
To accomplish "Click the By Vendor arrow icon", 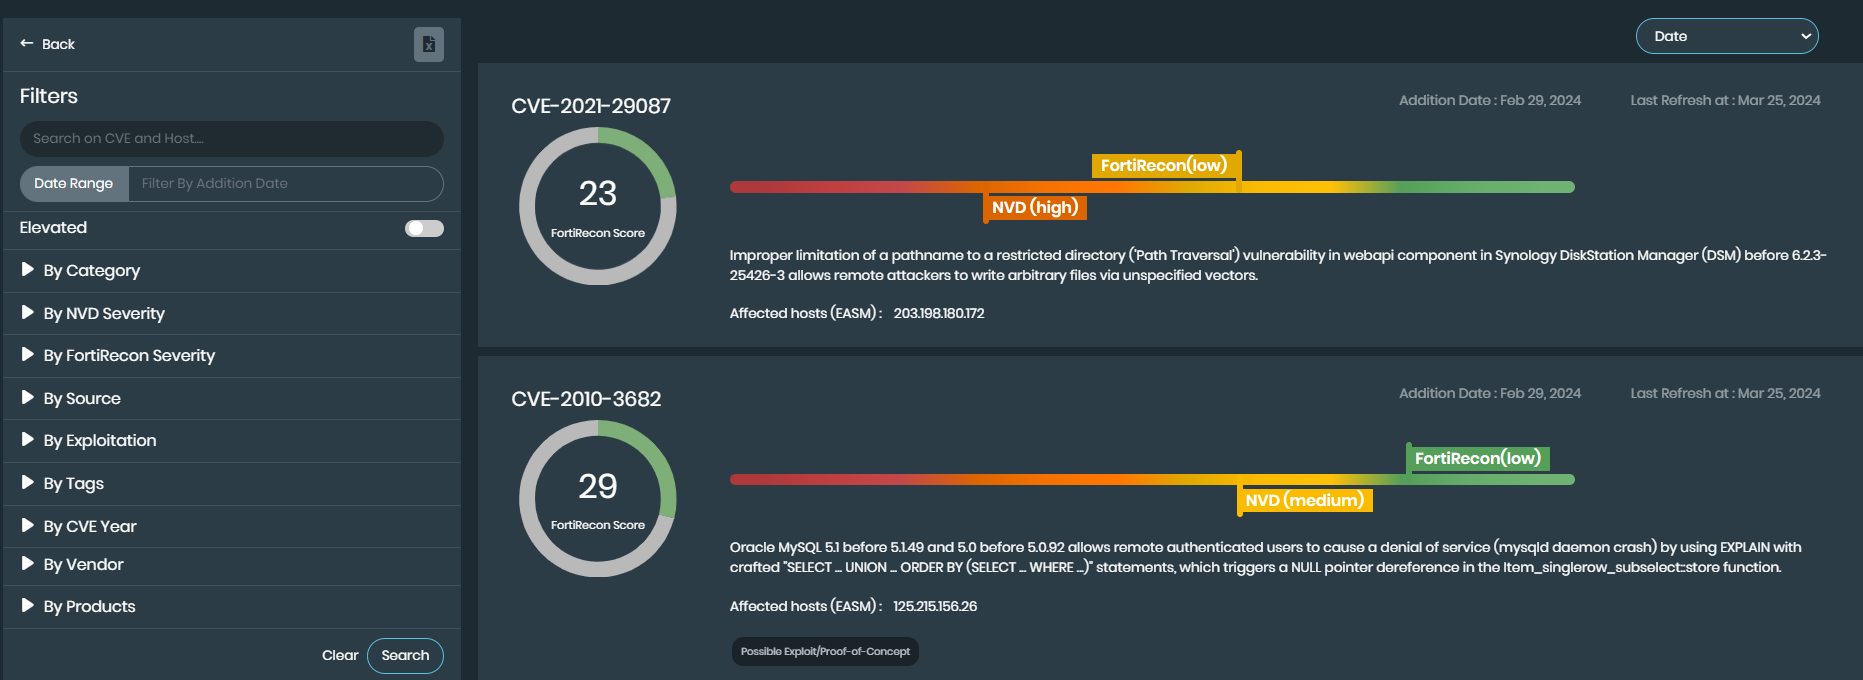I will coord(28,564).
